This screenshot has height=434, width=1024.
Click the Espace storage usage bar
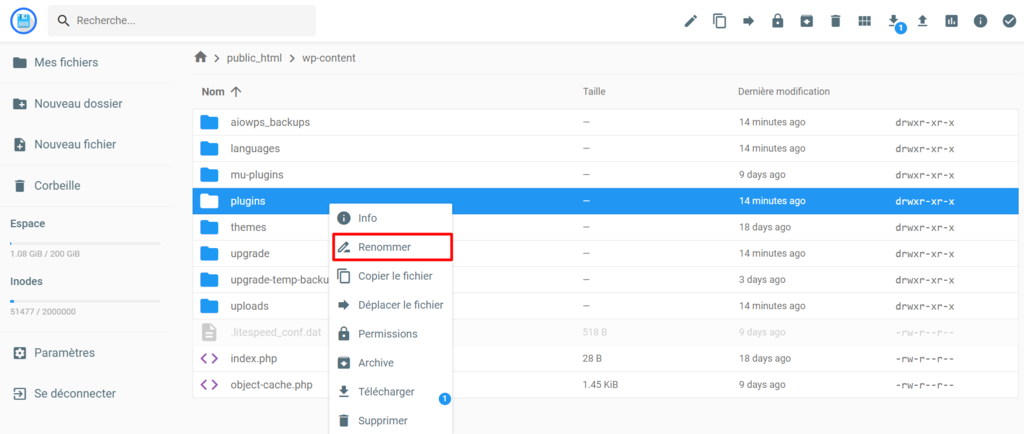[x=85, y=243]
